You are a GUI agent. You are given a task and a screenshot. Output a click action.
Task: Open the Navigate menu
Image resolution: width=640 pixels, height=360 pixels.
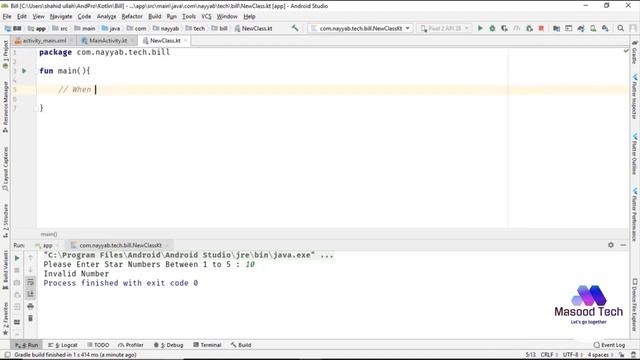coord(61,16)
